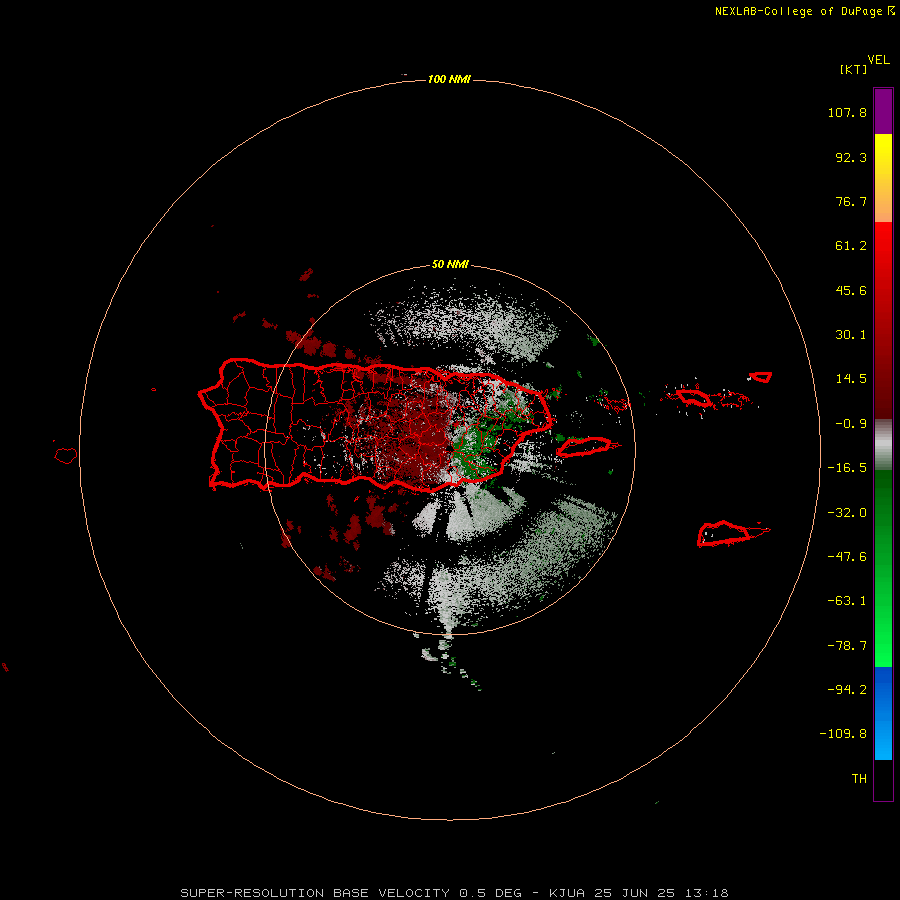Image resolution: width=900 pixels, height=900 pixels.
Task: Click the 45.6 legend value
Action: pyautogui.click(x=851, y=290)
